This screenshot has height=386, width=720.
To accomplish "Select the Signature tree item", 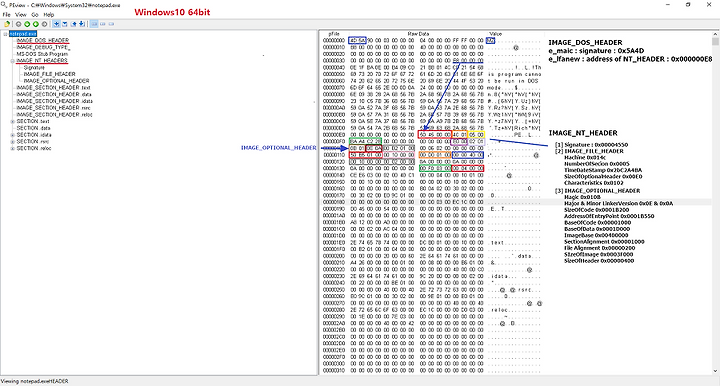I will [x=34, y=67].
